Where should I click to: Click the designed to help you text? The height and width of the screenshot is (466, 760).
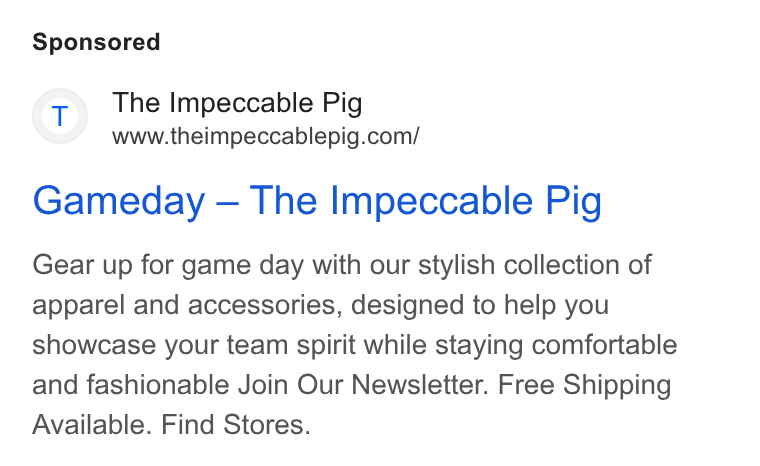(x=480, y=305)
